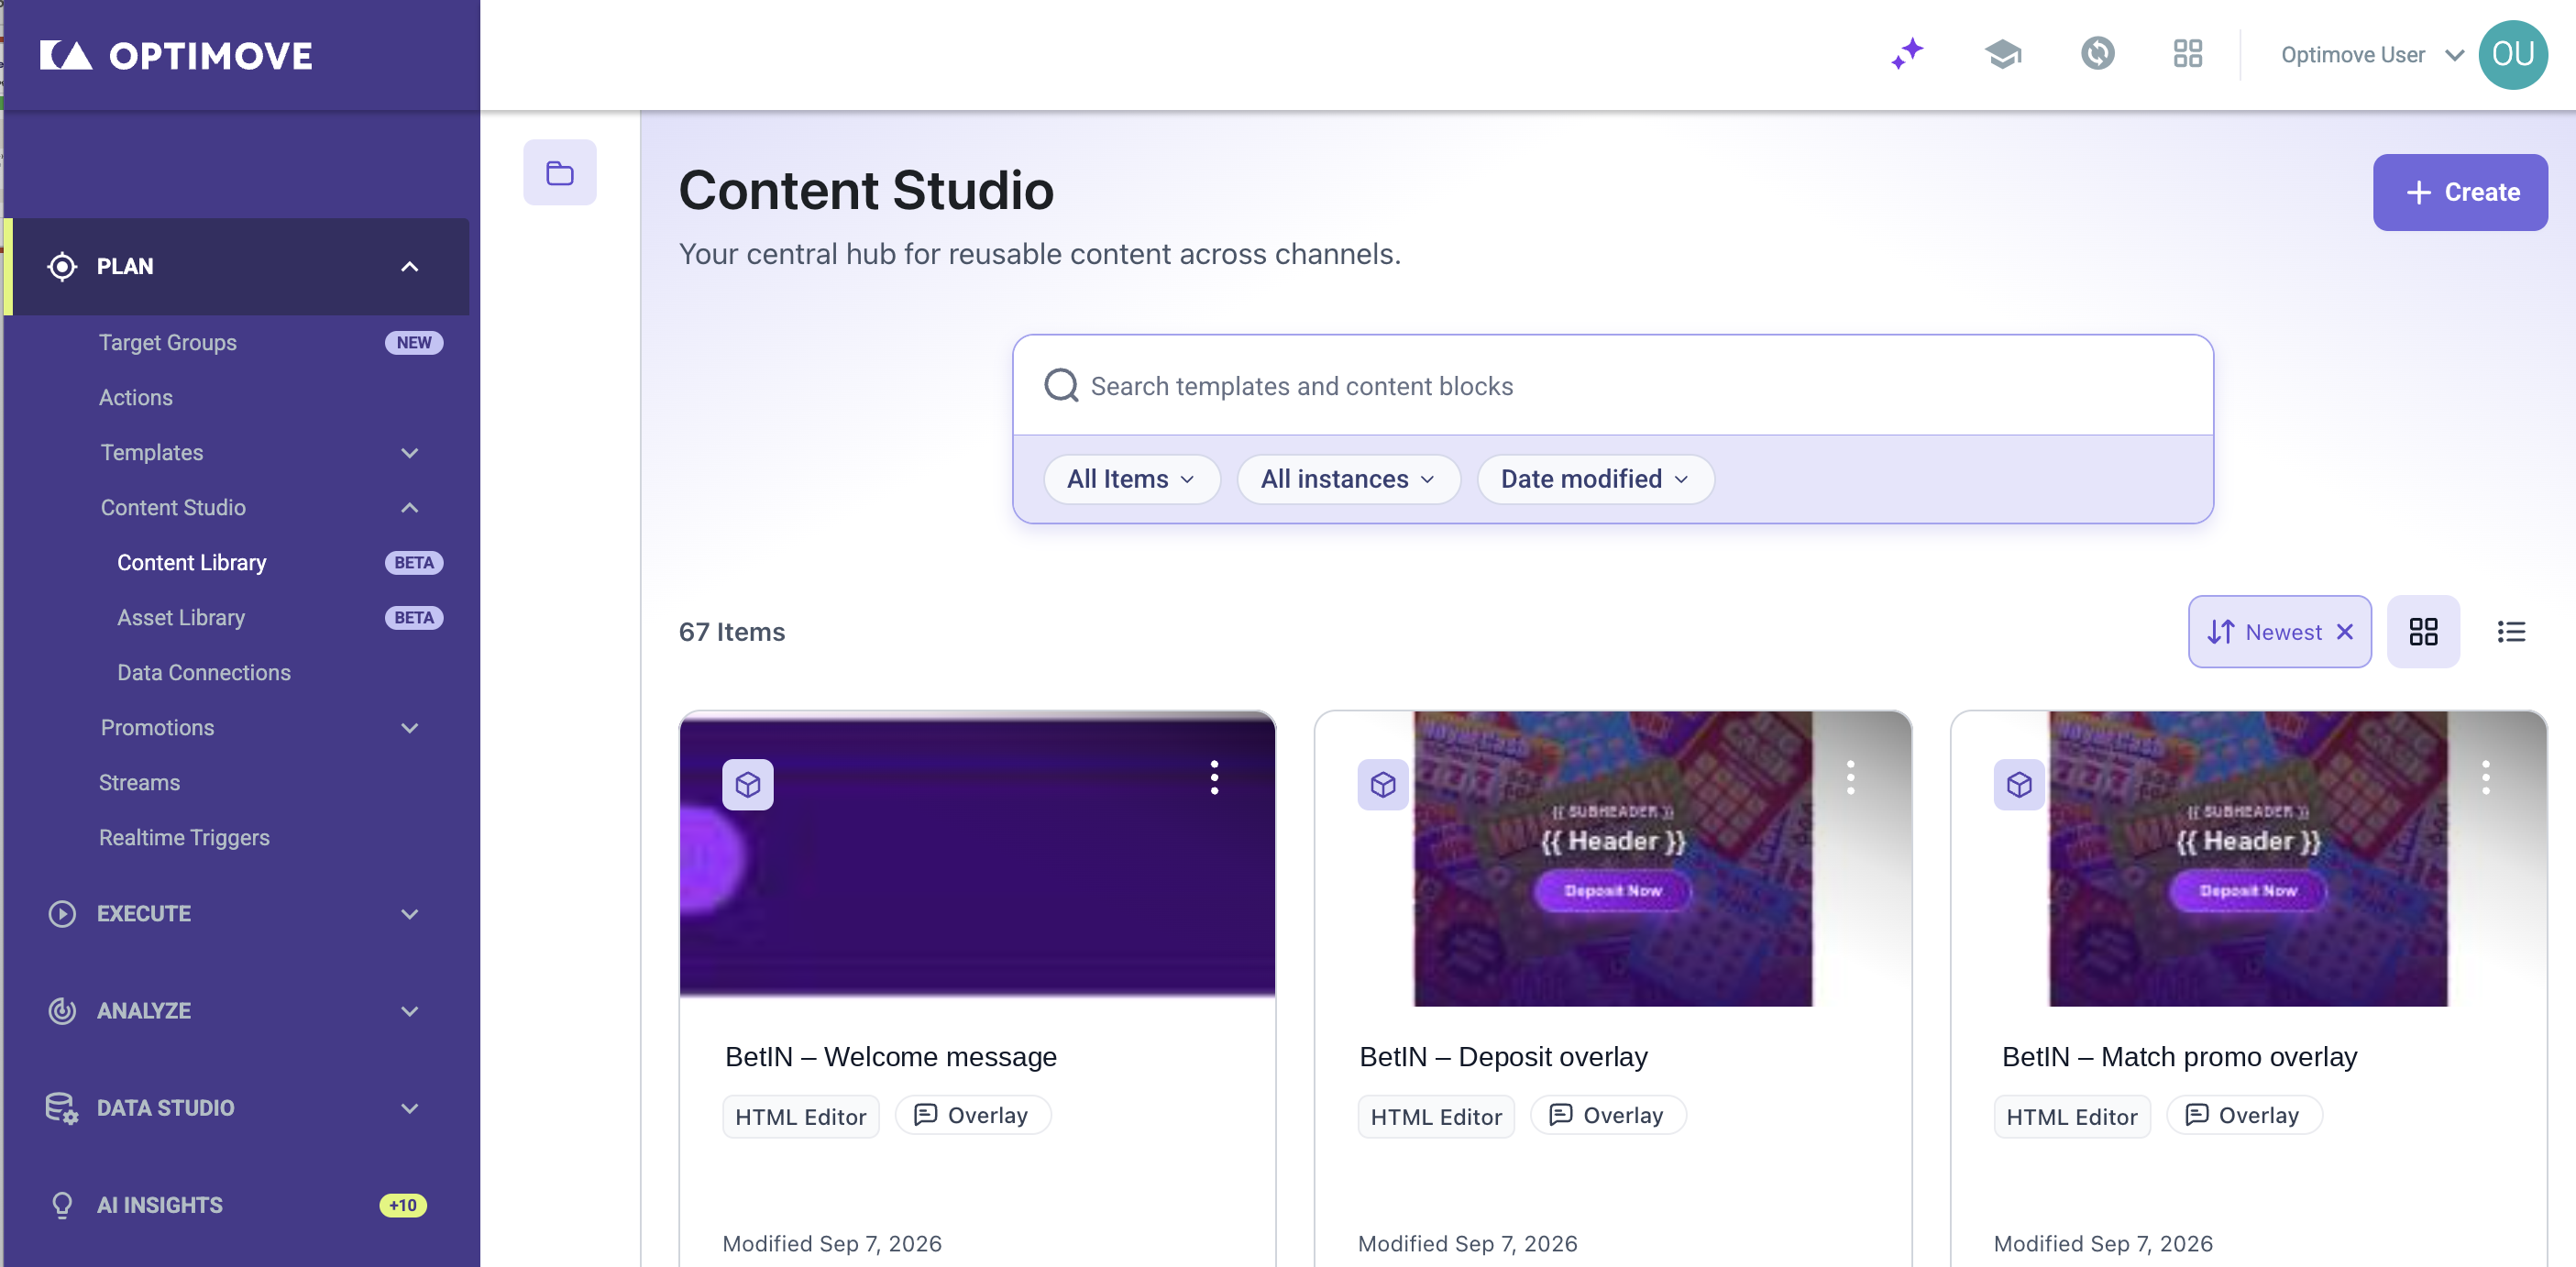This screenshot has height=1267, width=2576.
Task: Open the Date modified filter dropdown
Action: coord(1595,479)
